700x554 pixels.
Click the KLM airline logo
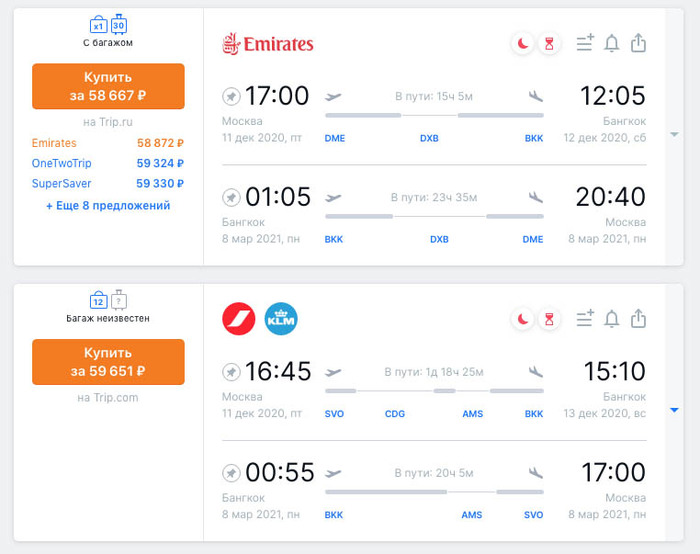click(x=281, y=319)
